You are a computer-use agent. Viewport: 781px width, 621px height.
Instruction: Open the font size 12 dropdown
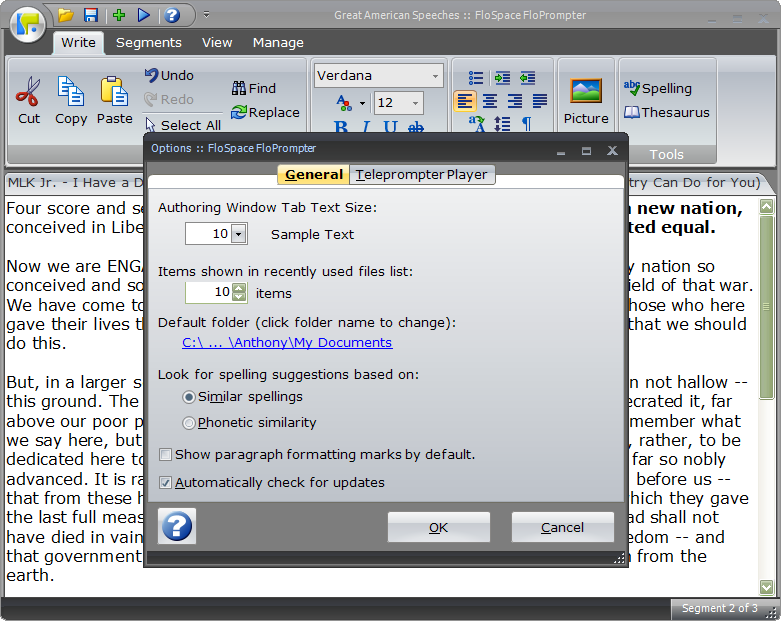pyautogui.click(x=415, y=103)
